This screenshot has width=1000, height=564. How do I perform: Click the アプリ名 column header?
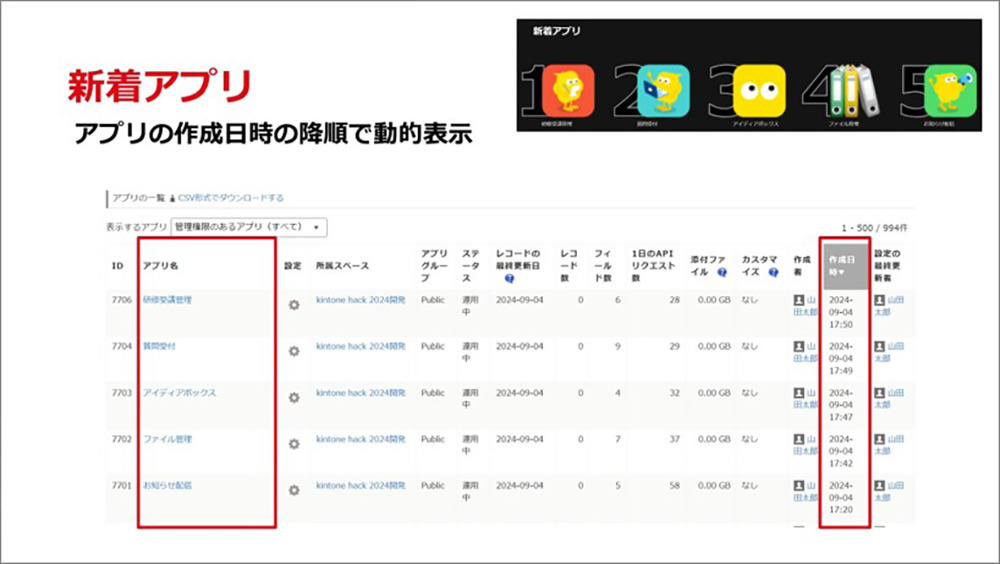tap(160, 266)
